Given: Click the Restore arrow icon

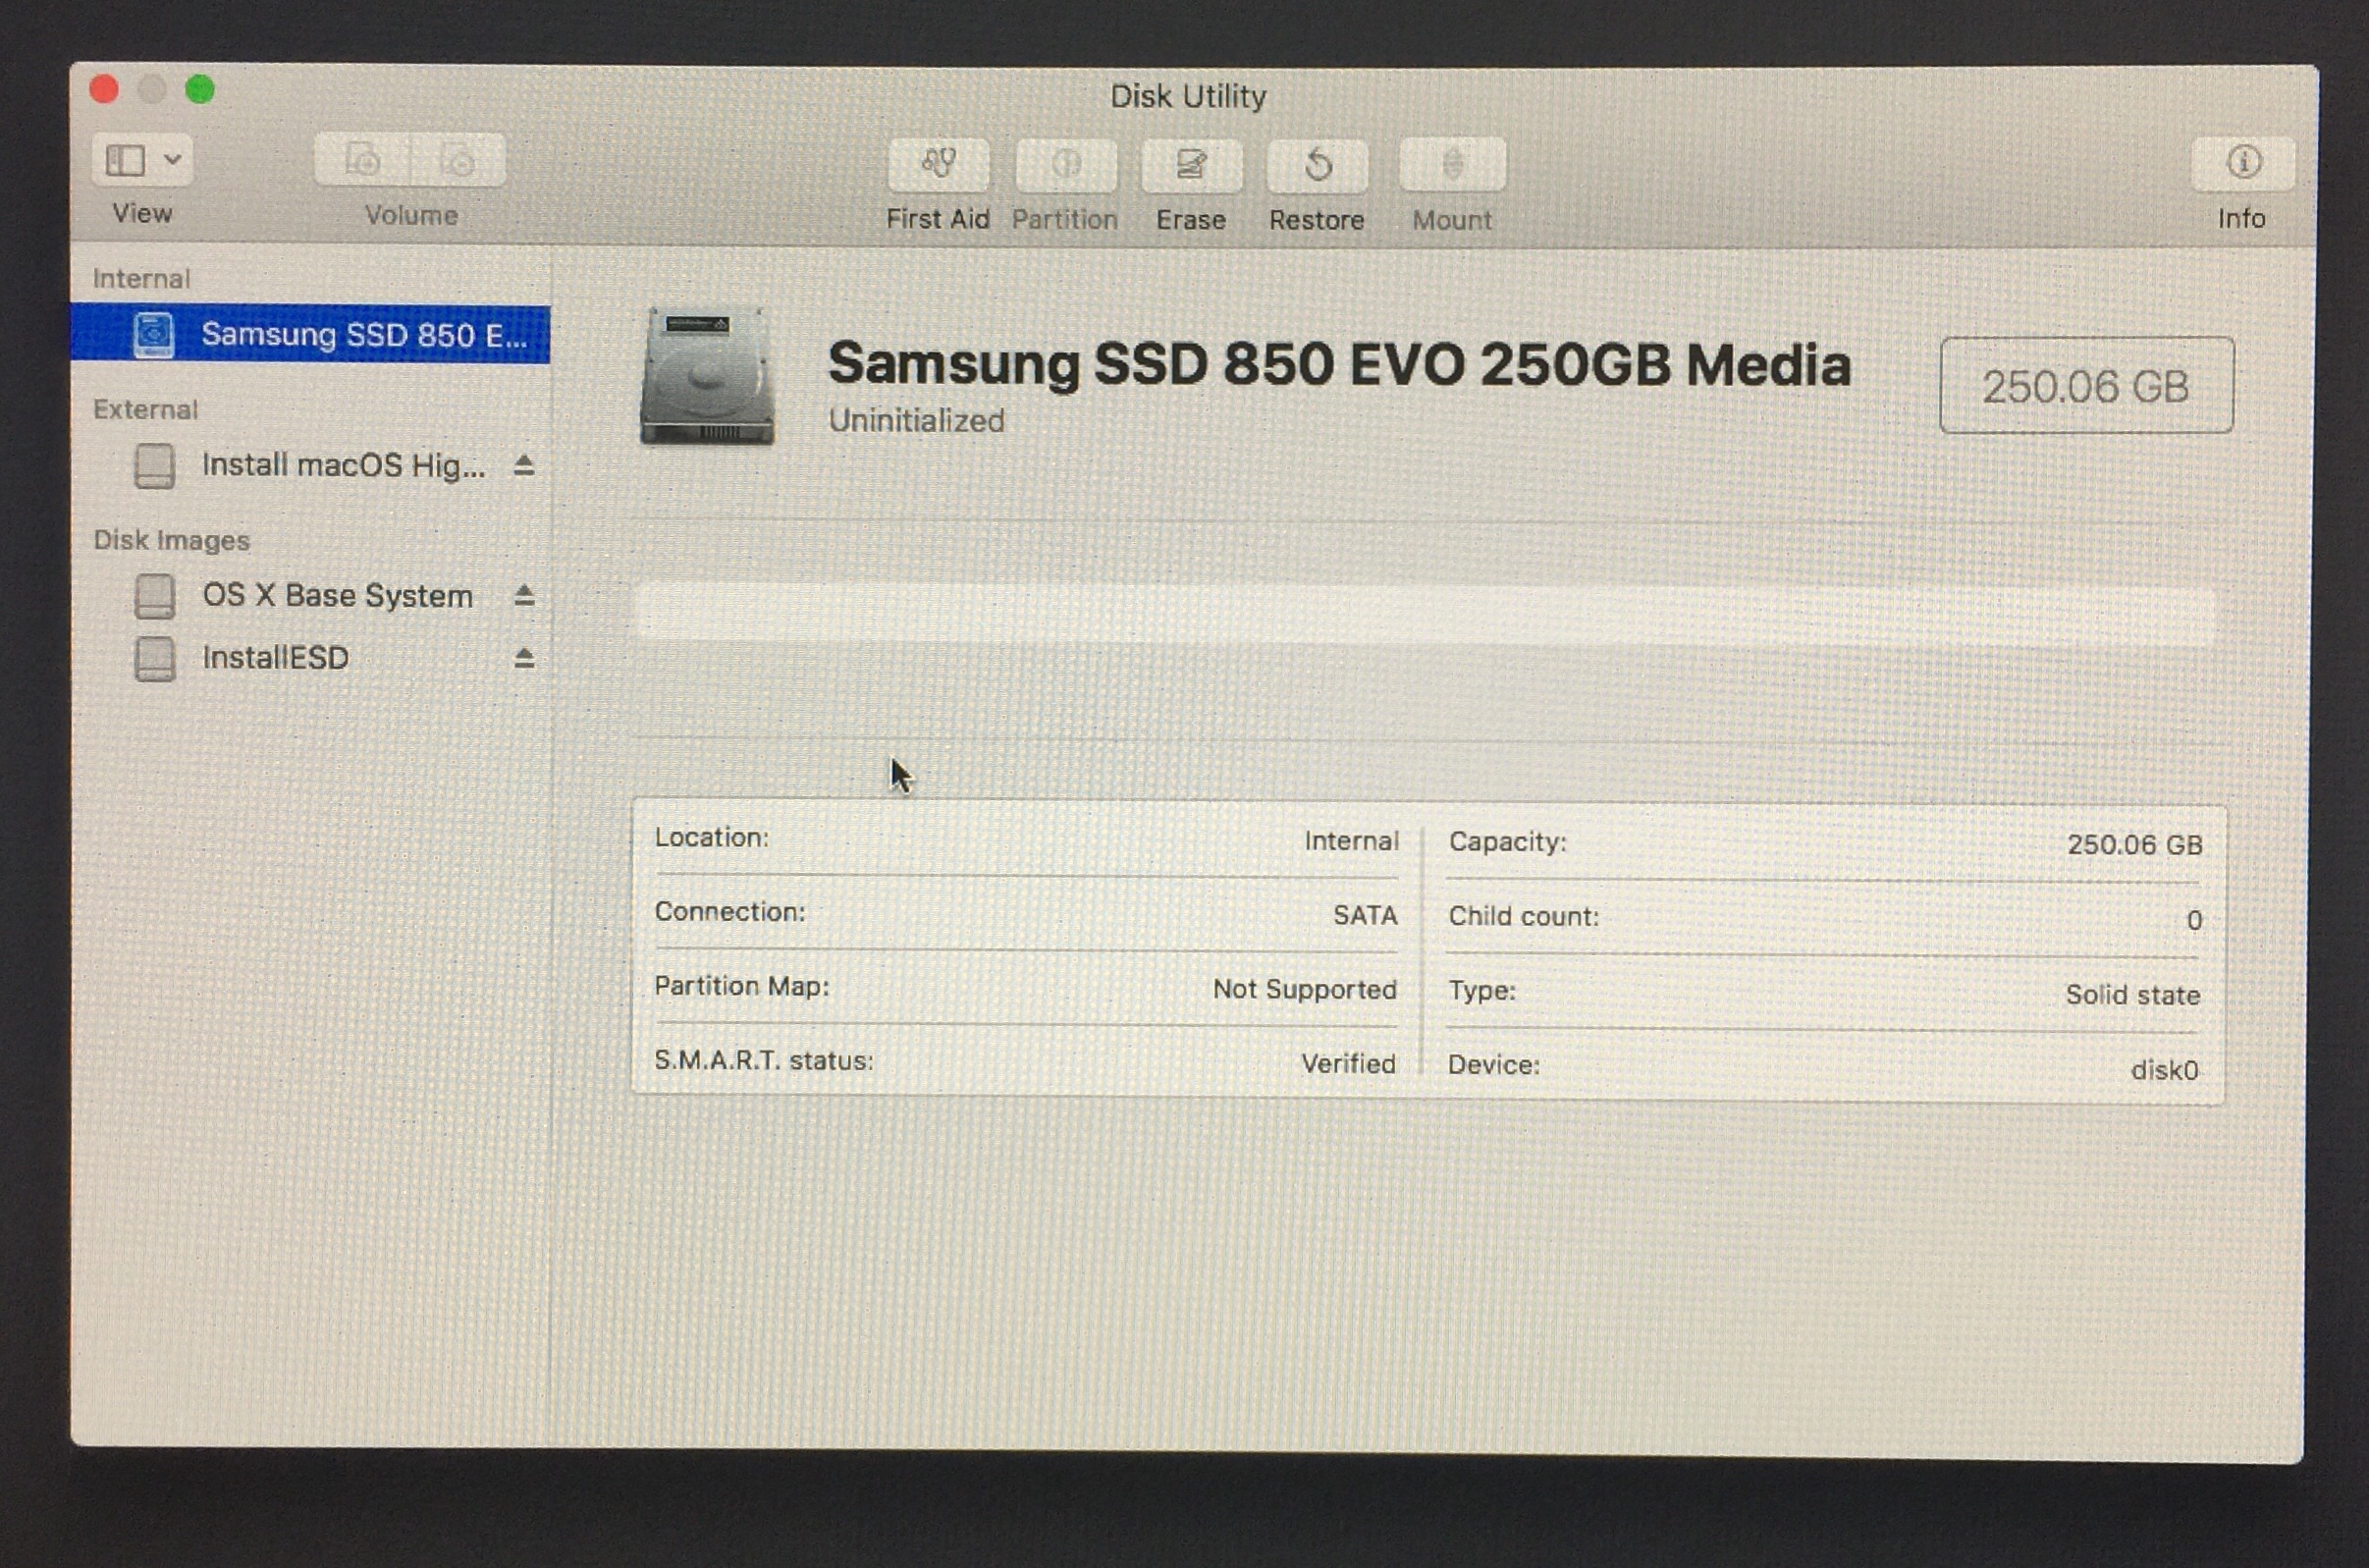Looking at the screenshot, I should (1317, 165).
